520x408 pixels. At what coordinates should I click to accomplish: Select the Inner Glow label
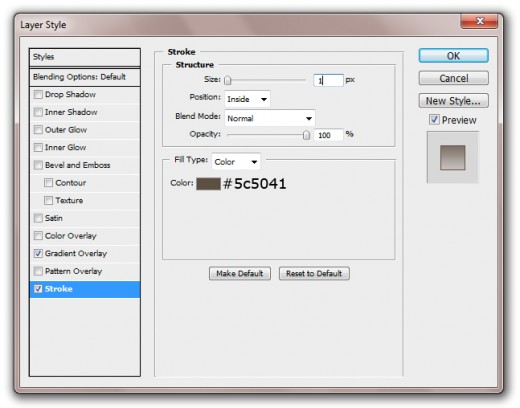66,148
